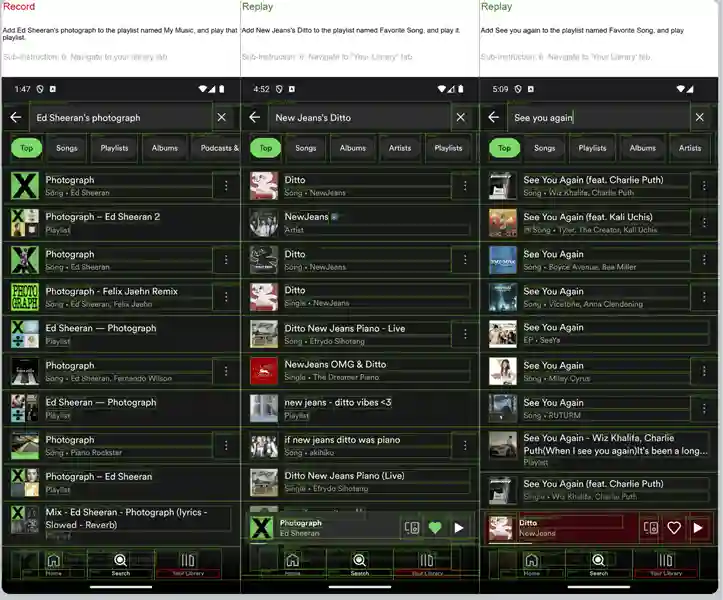723x600 pixels.
Task: Play Ditto from the mini player
Action: pos(698,528)
